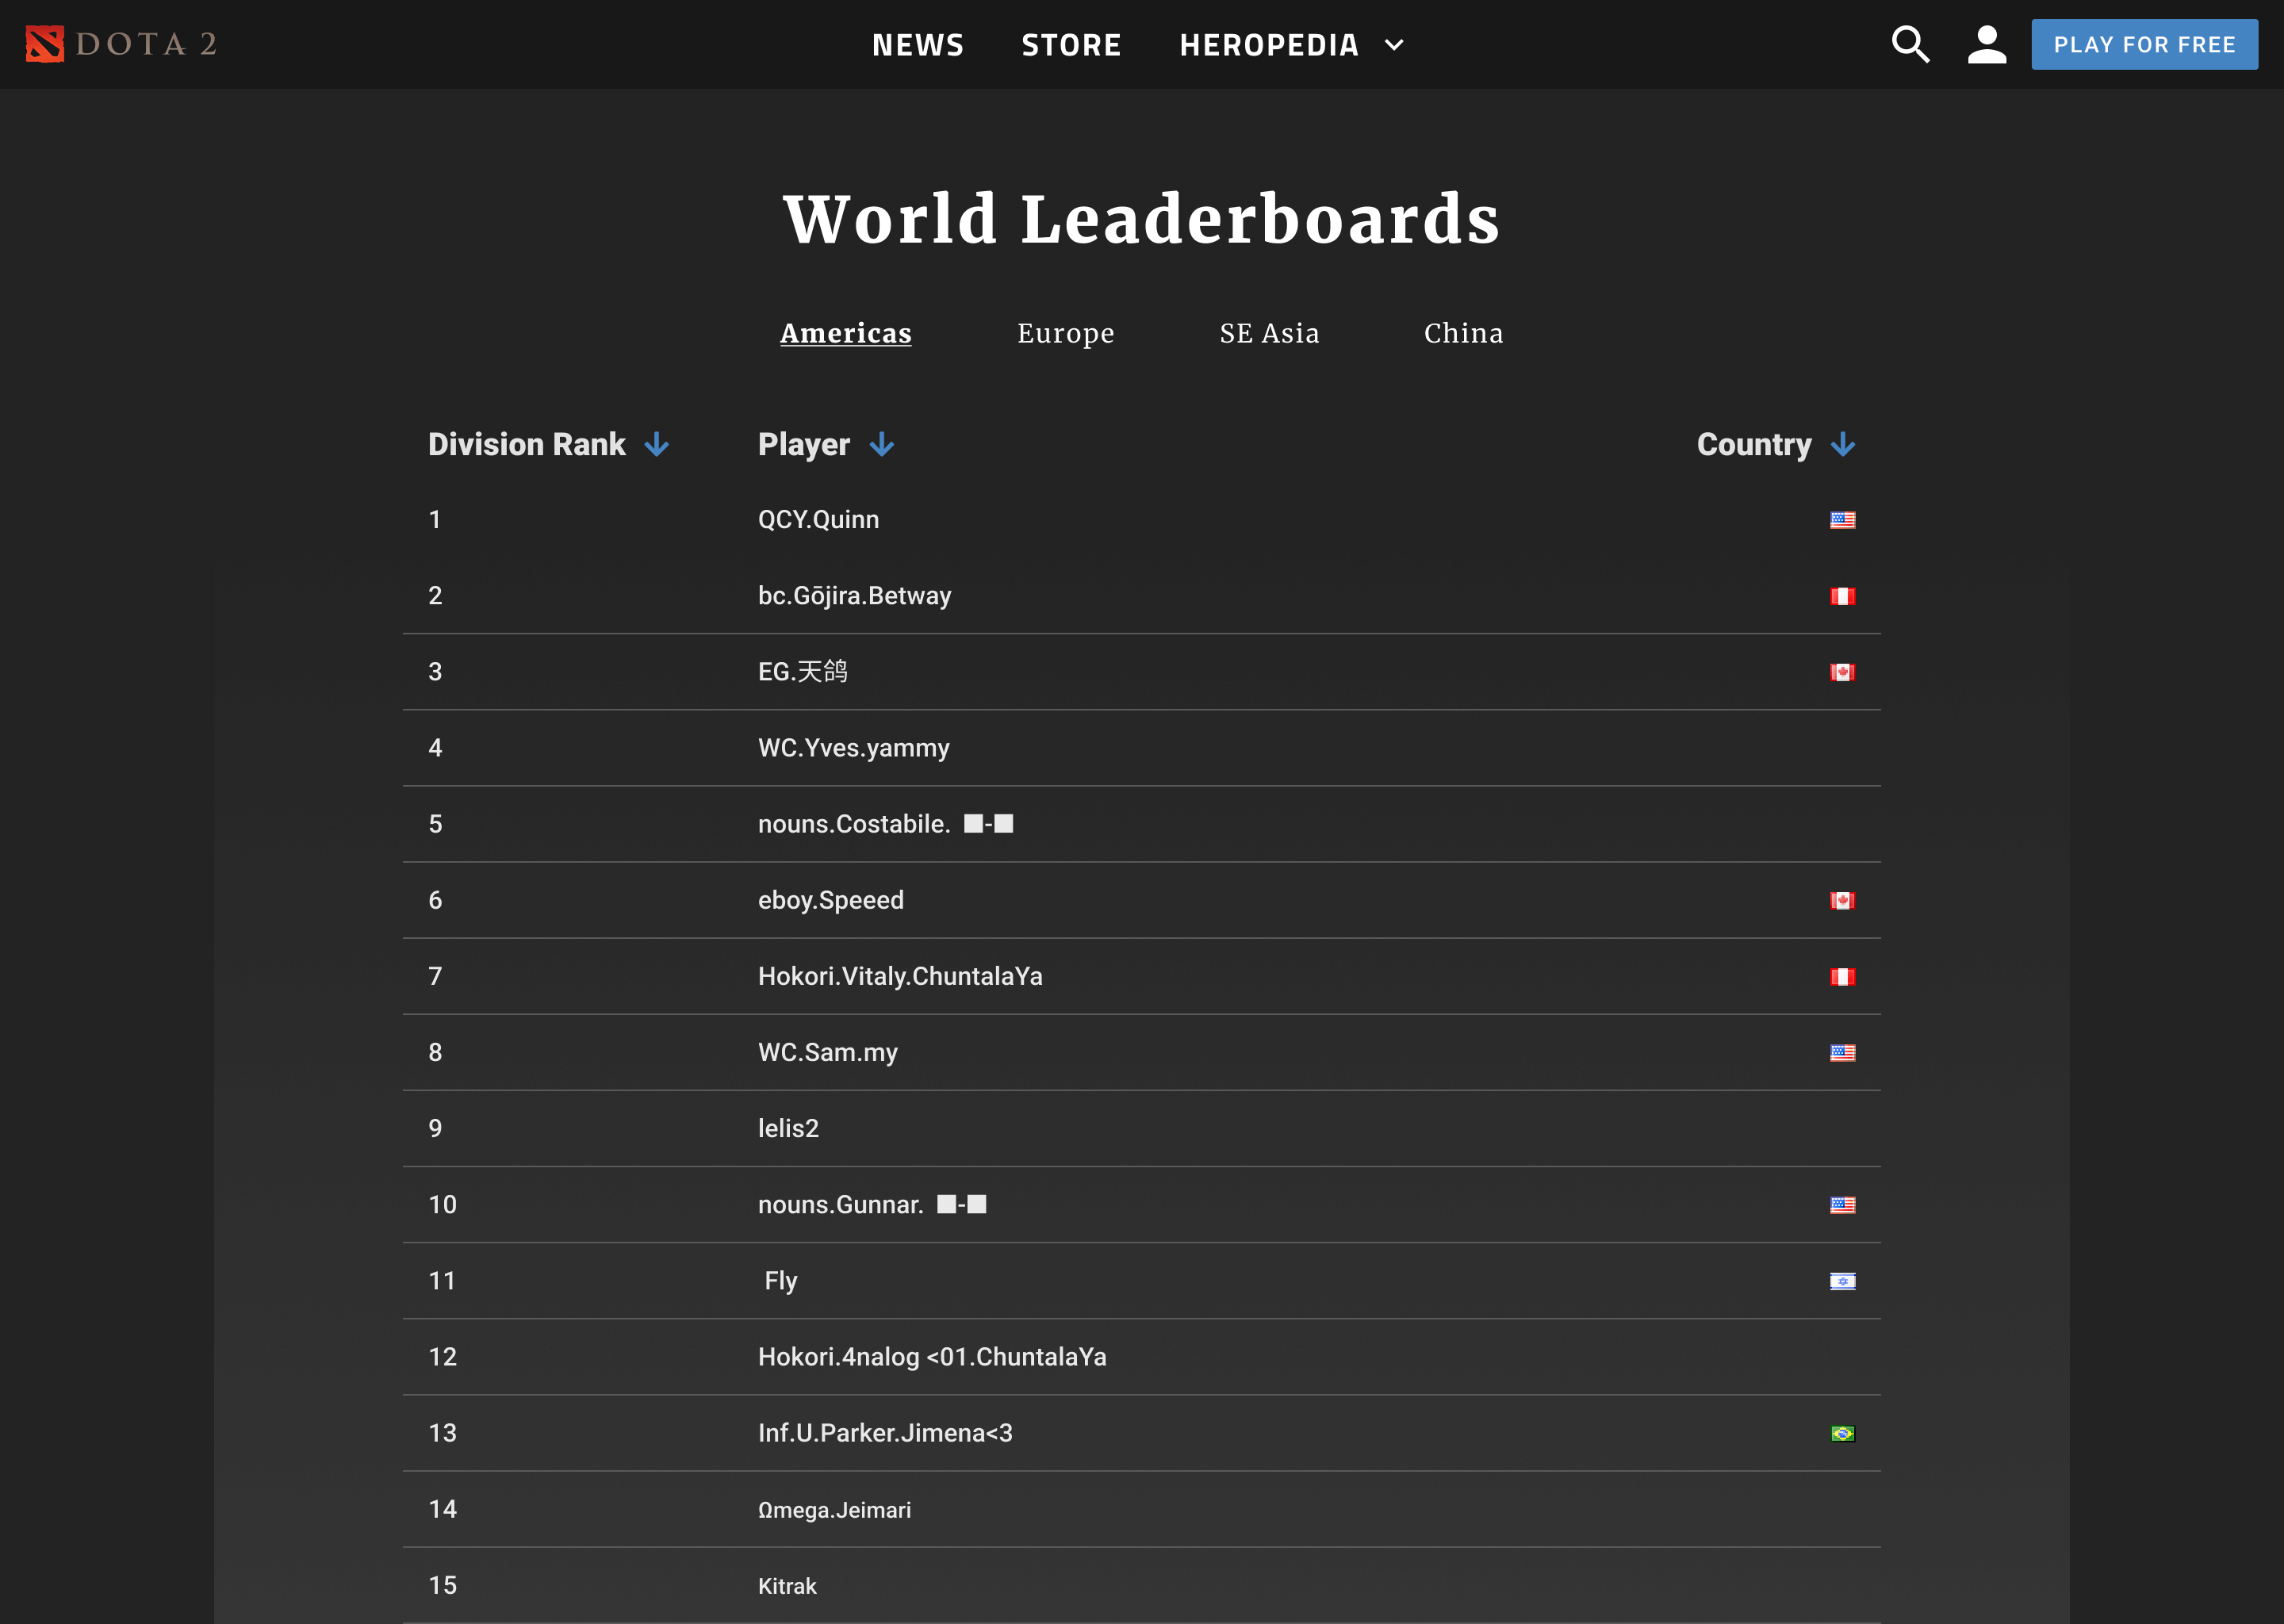The height and width of the screenshot is (1624, 2284).
Task: Click the Peru flag beside Hokori.Vitaly.ChuntalaYa
Action: (x=1842, y=976)
